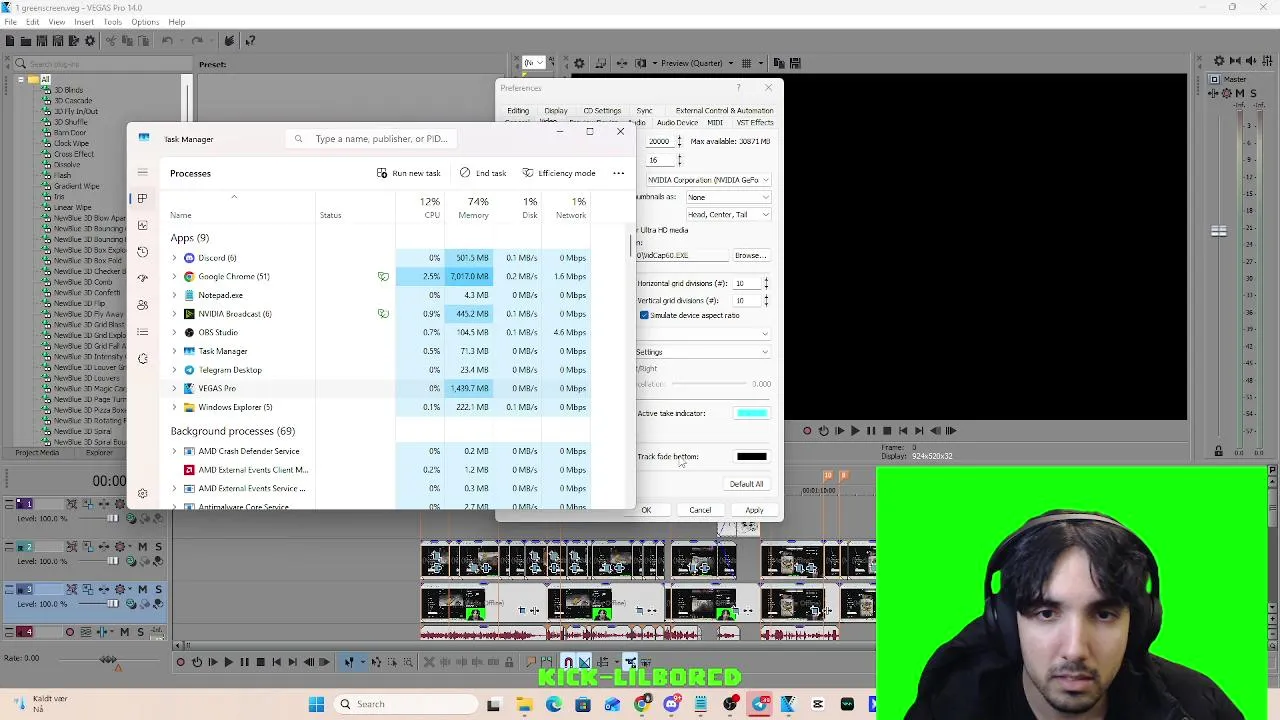Open thumbnails 'Head, Center, Tail' dropdown

pyautogui.click(x=728, y=215)
